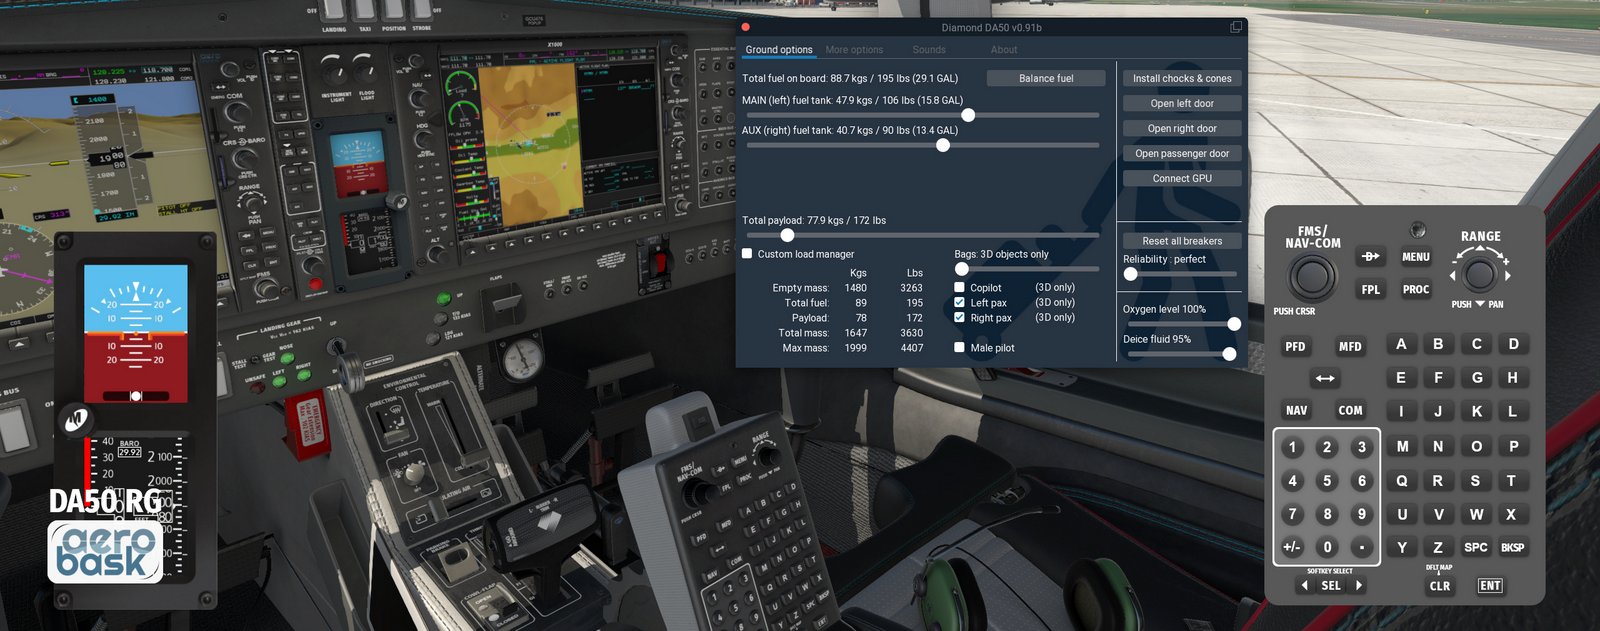The image size is (1600, 631).
Task: Click the number 1 key on keypad
Action: click(1292, 448)
